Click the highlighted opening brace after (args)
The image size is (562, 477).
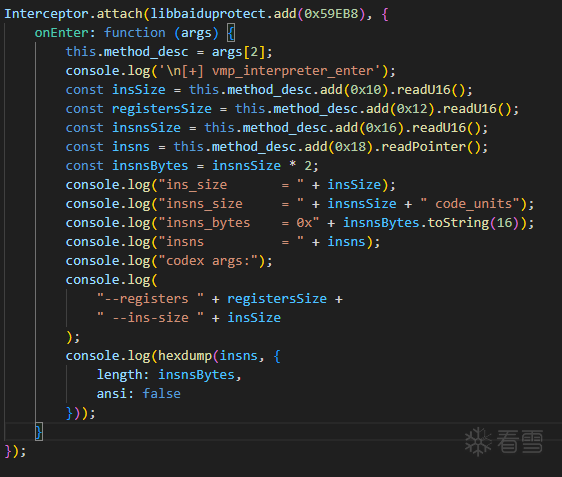231,33
